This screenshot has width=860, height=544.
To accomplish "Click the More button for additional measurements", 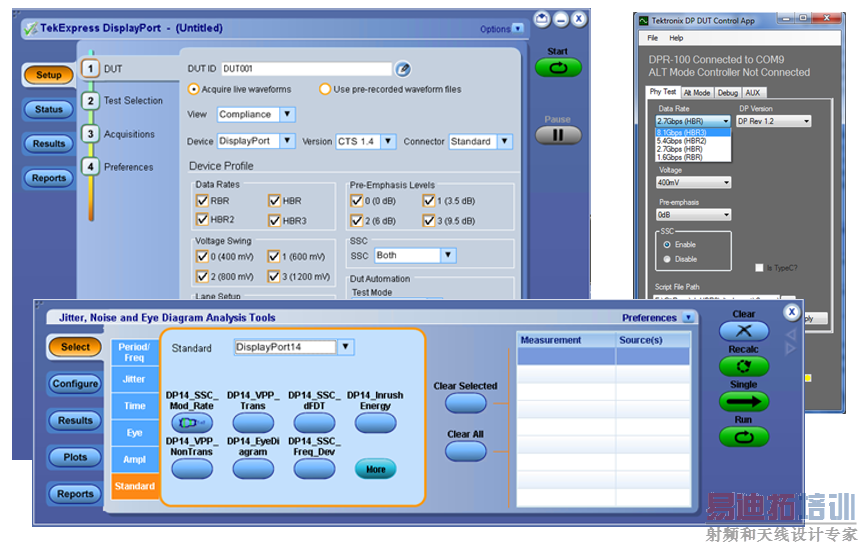I will point(376,469).
